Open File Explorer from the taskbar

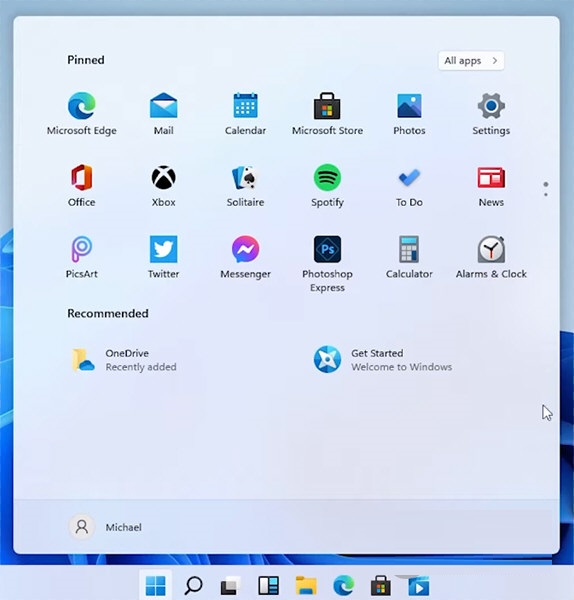pyautogui.click(x=306, y=585)
